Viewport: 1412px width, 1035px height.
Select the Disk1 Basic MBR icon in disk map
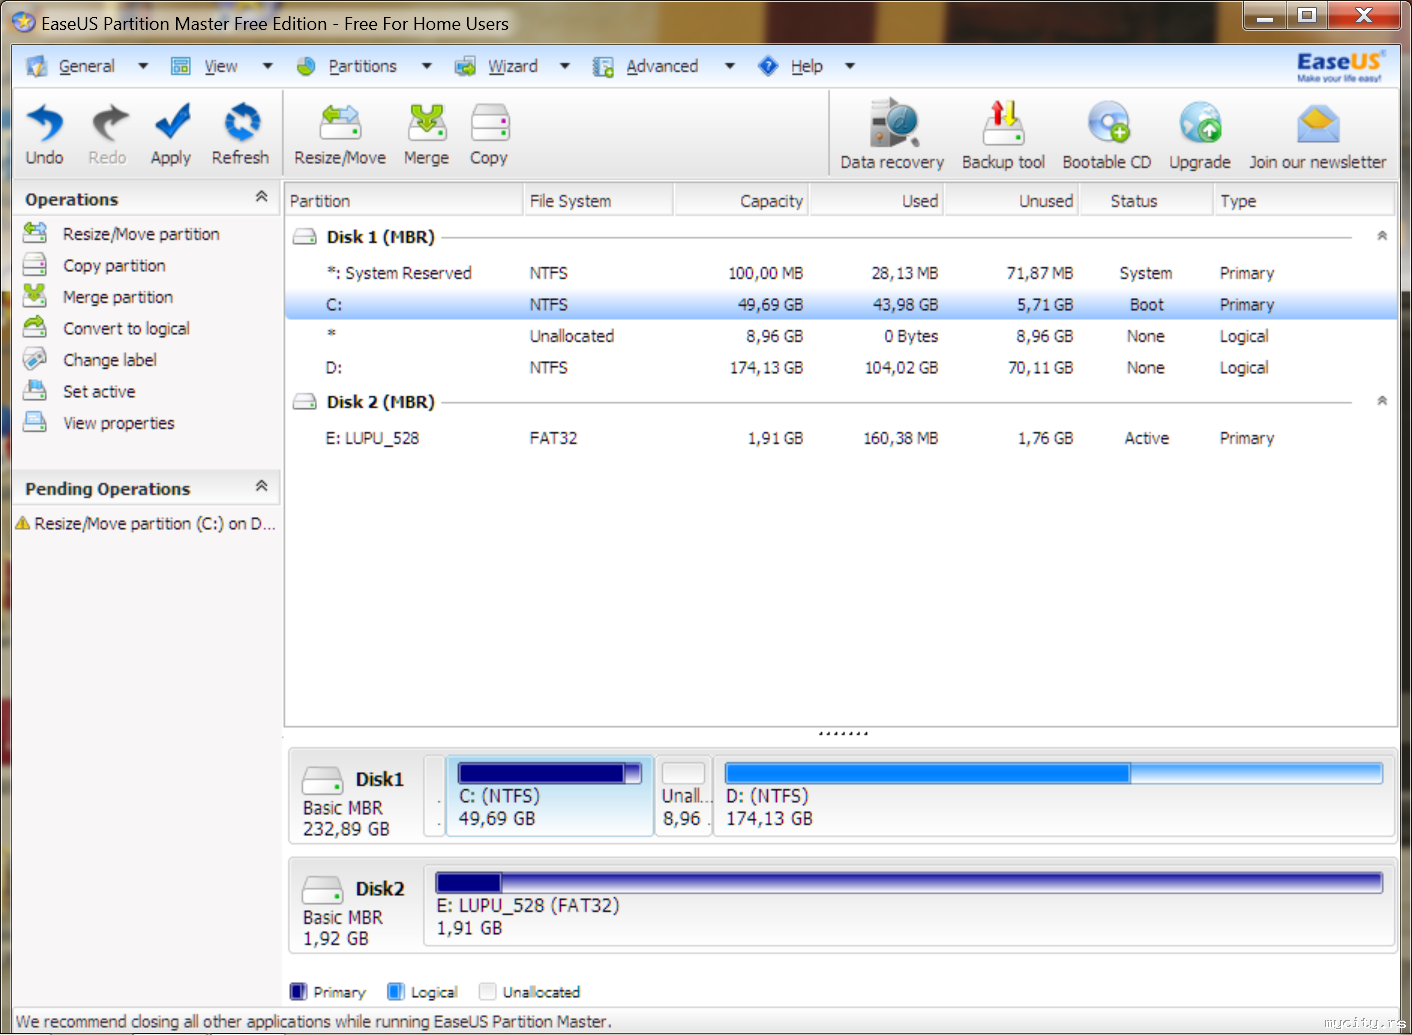[x=322, y=779]
